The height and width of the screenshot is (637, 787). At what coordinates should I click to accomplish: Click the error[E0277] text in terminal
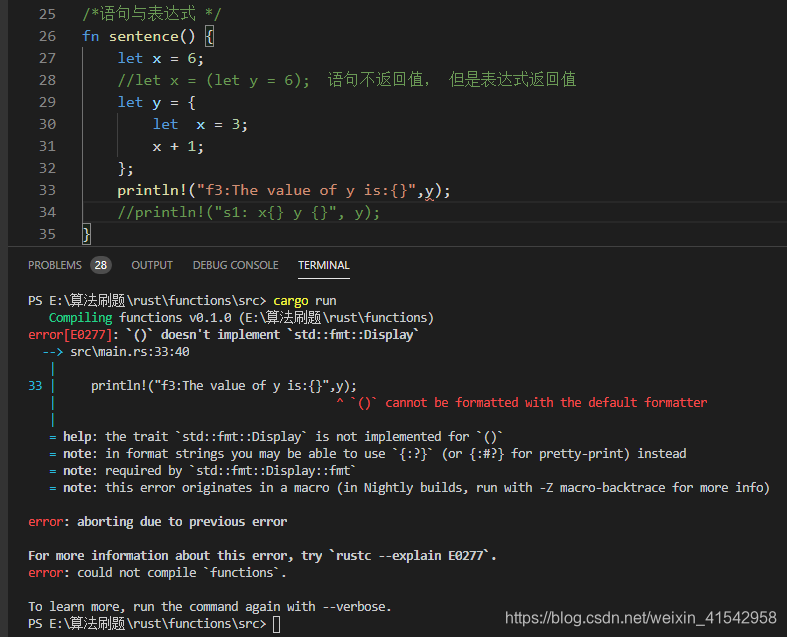click(x=70, y=335)
